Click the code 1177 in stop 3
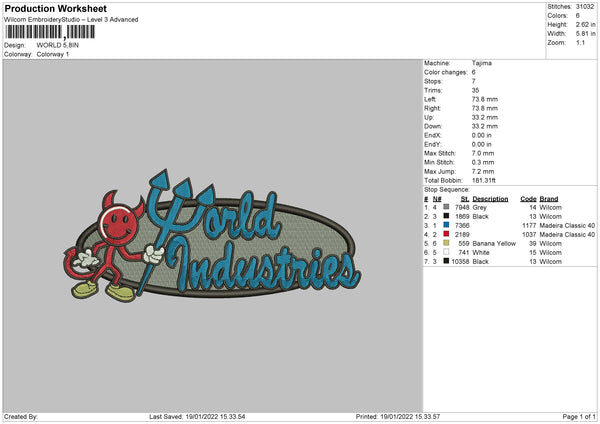 [x=529, y=225]
